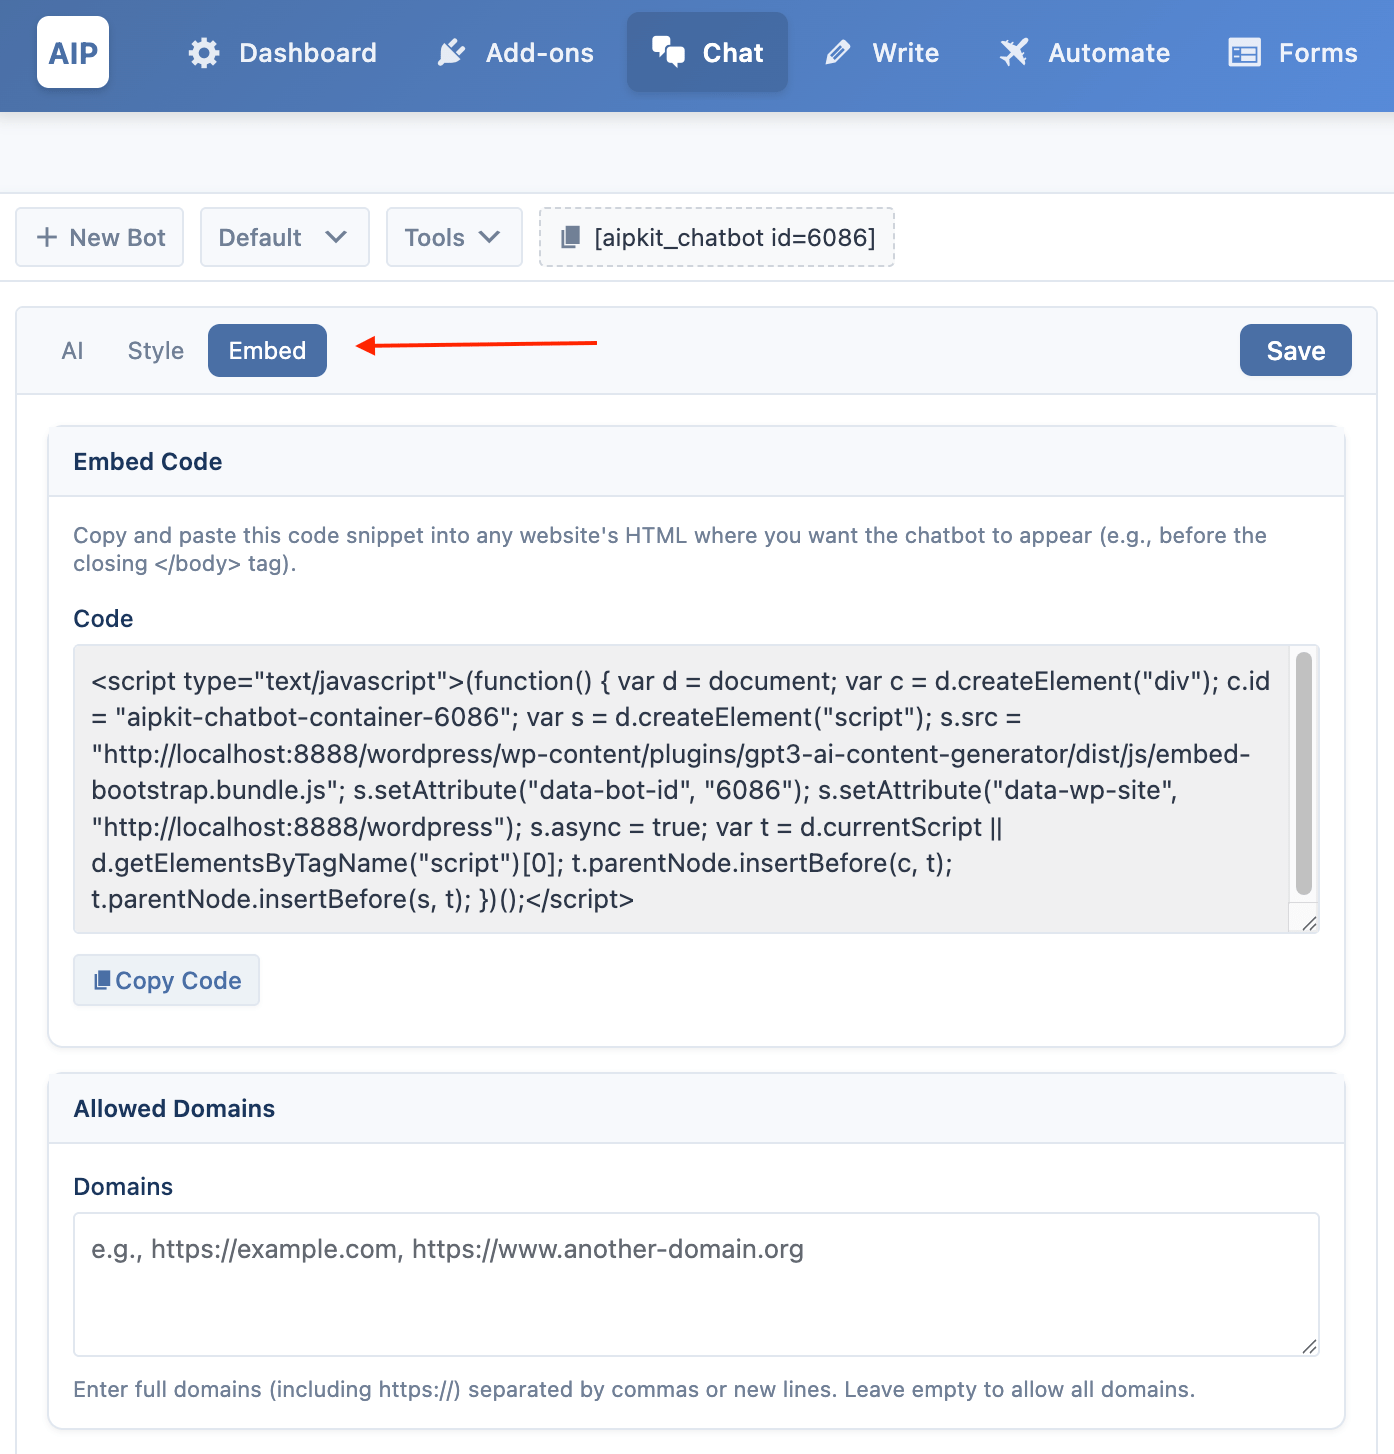Click the code textarea scrollbar
Screen dimensions: 1394x1454
pyautogui.click(x=1304, y=773)
